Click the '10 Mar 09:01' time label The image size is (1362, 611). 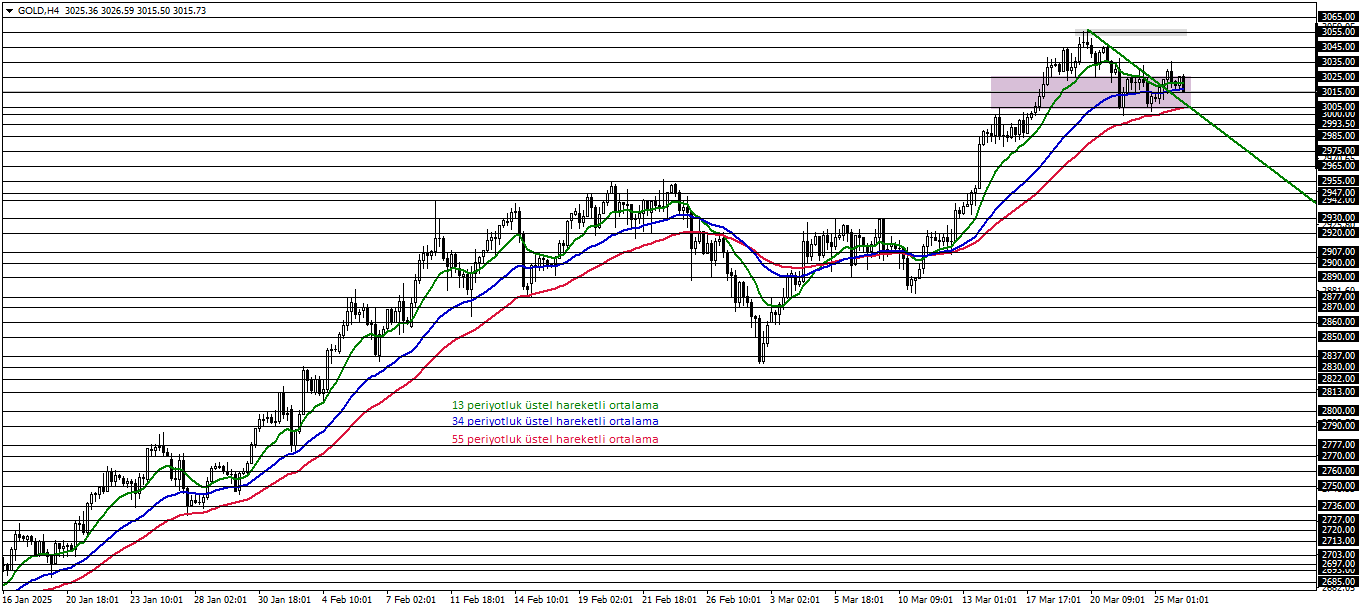925,601
